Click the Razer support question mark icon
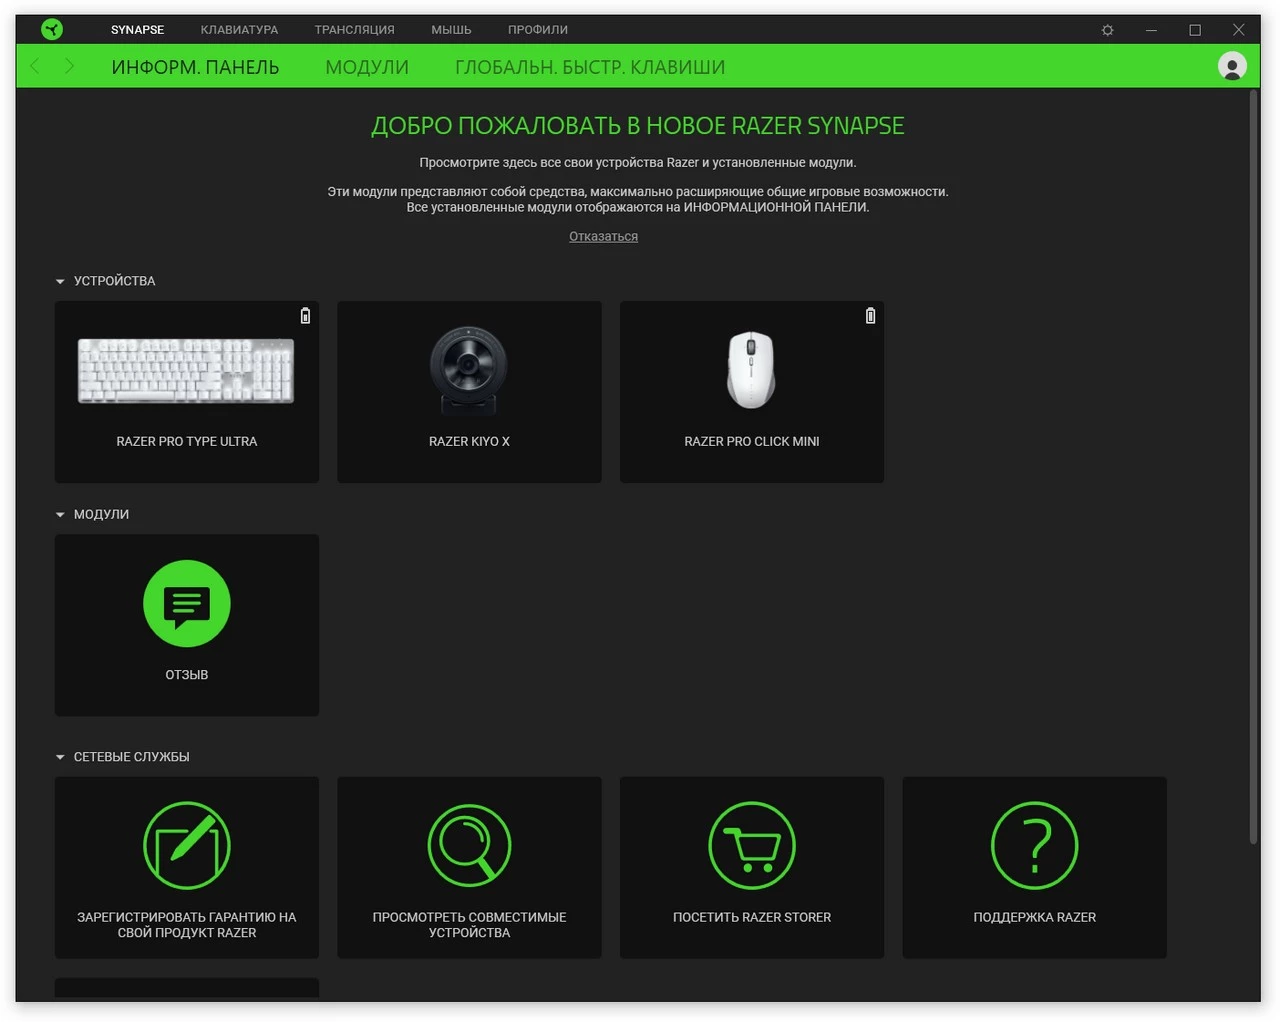The width and height of the screenshot is (1280, 1022). (1034, 846)
